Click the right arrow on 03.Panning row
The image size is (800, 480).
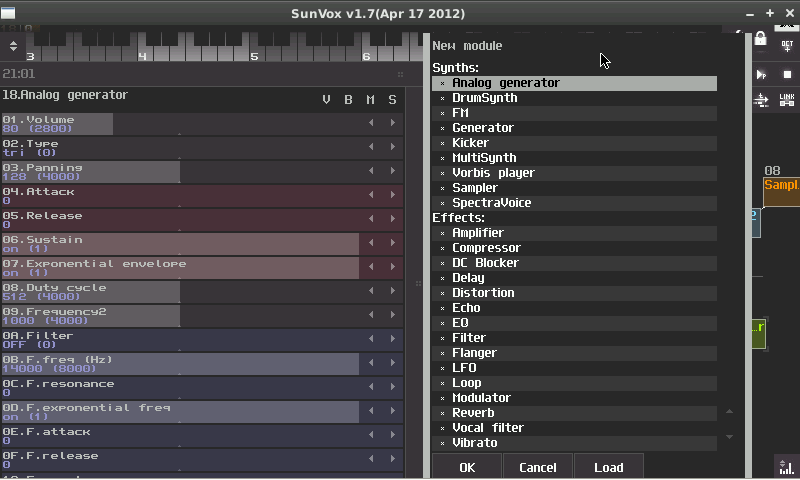tap(392, 170)
